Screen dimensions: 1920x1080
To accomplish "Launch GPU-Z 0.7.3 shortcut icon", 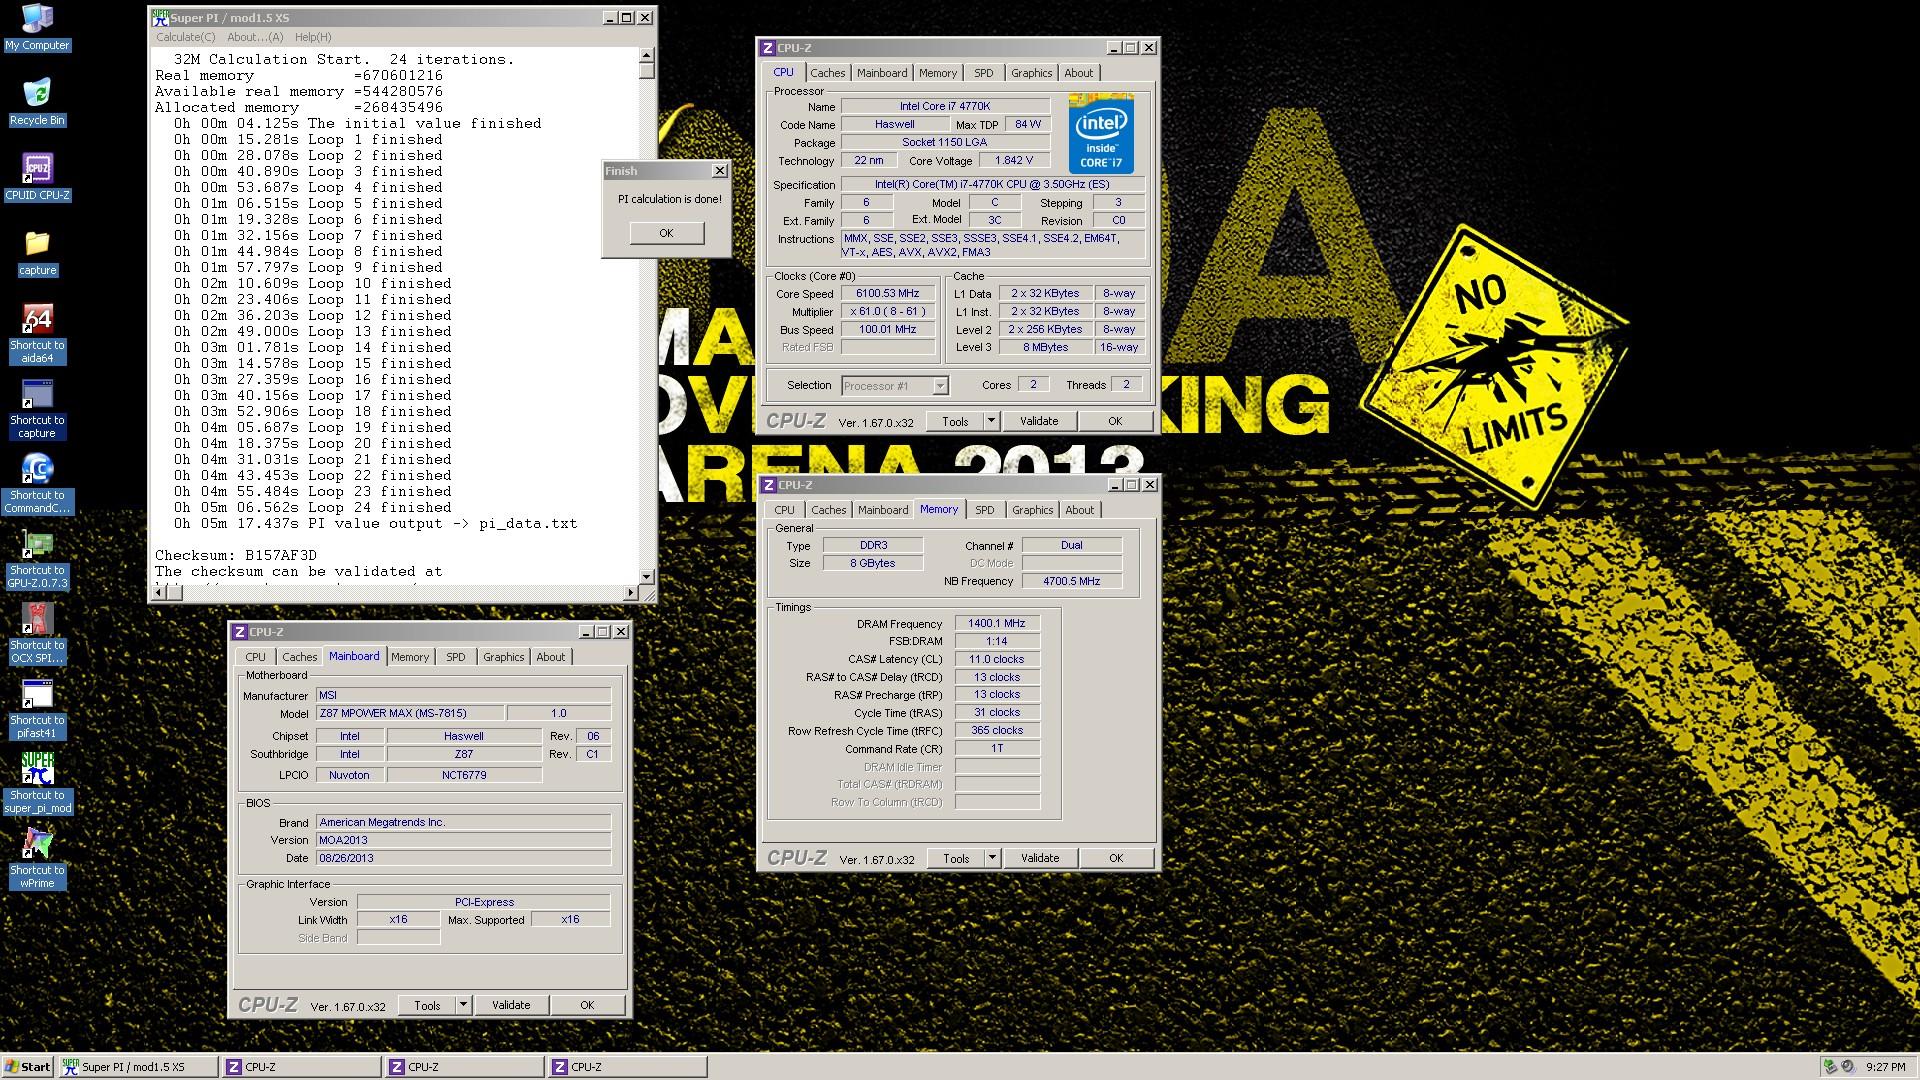I will pyautogui.click(x=37, y=558).
